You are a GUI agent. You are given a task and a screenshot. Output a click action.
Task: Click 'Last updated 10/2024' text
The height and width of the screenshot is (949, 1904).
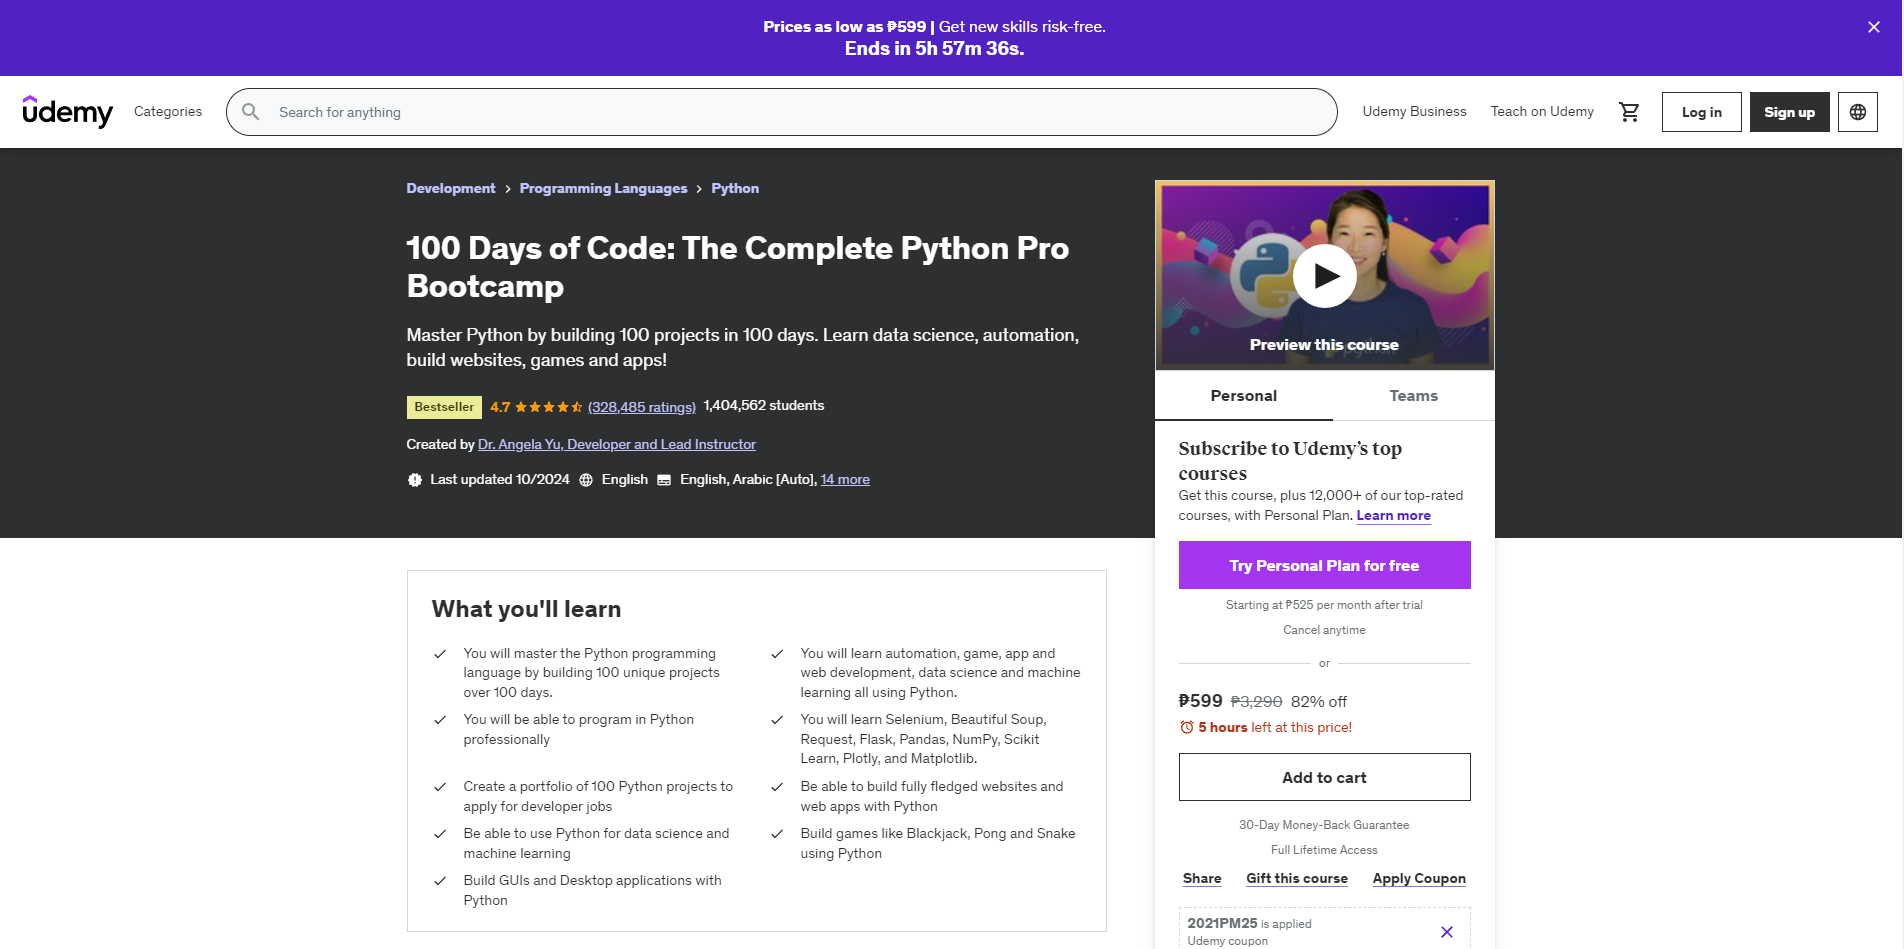500,480
